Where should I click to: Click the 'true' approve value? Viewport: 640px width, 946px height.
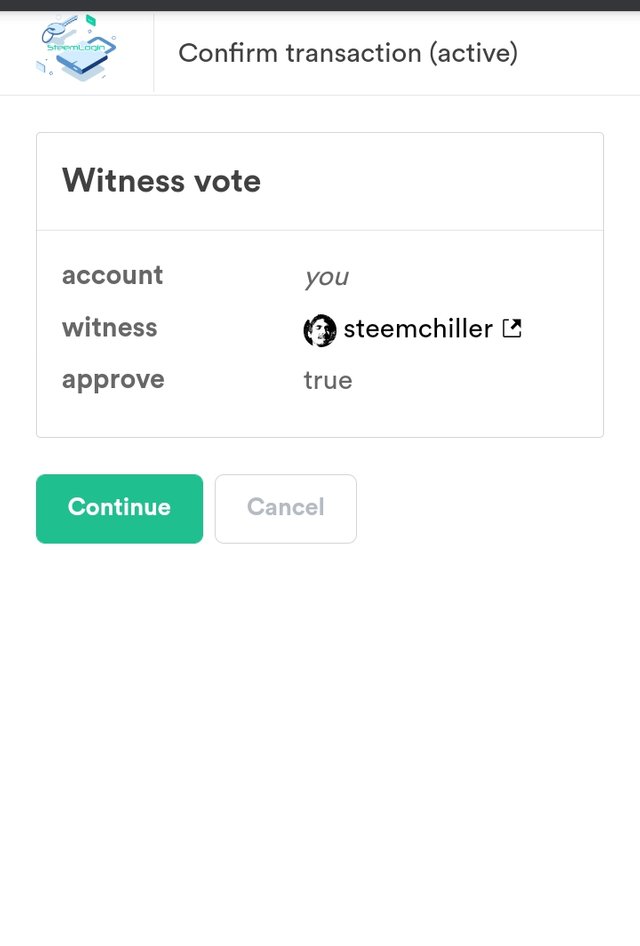[x=328, y=381]
